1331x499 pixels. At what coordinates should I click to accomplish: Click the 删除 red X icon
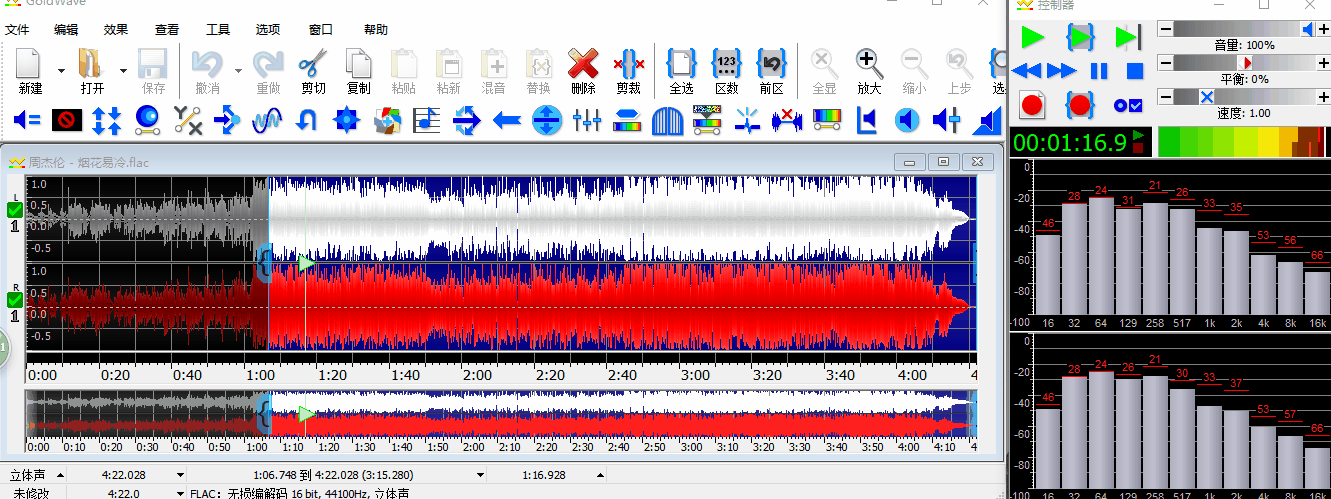(x=583, y=72)
